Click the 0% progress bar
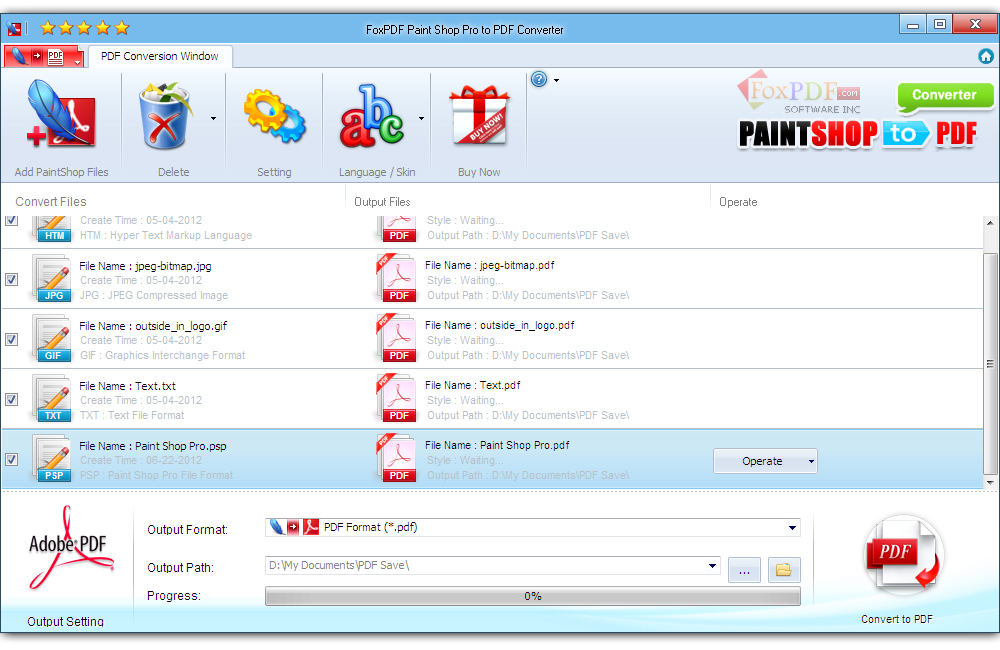 (x=533, y=596)
